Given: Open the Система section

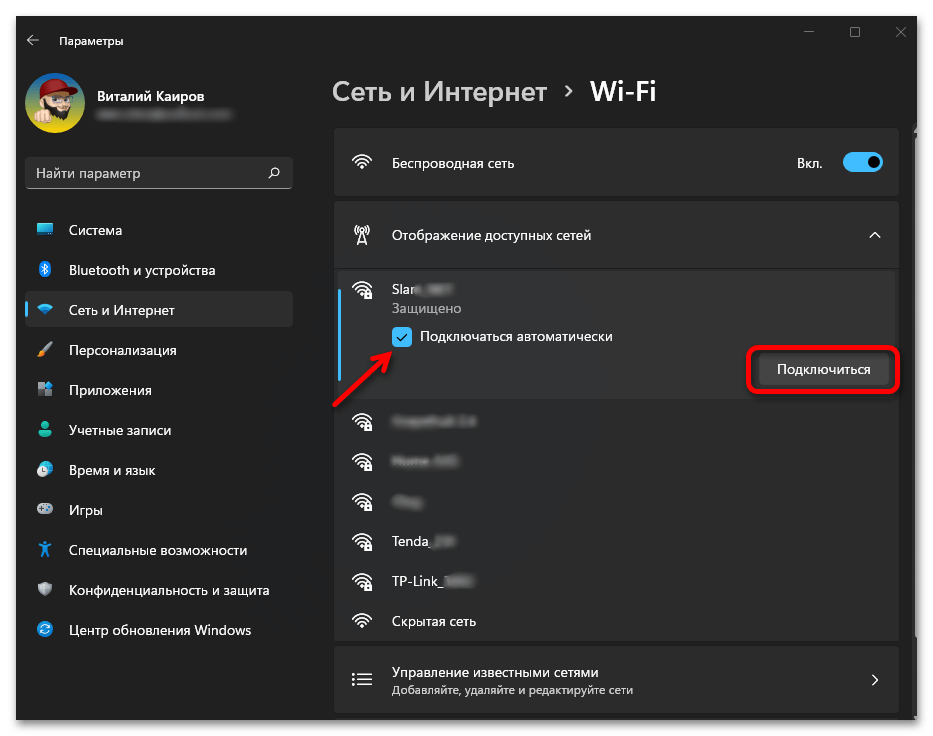Looking at the screenshot, I should pos(159,230).
